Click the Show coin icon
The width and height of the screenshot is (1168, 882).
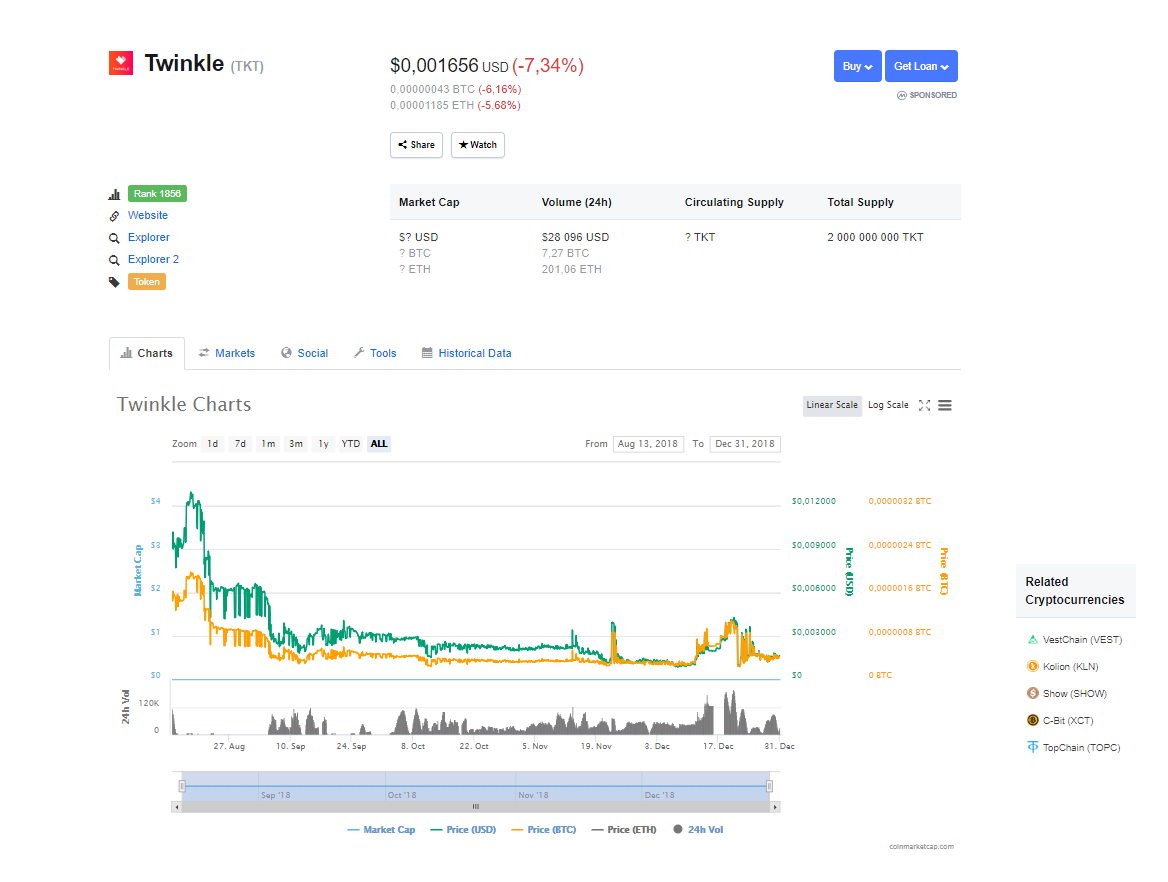1032,694
